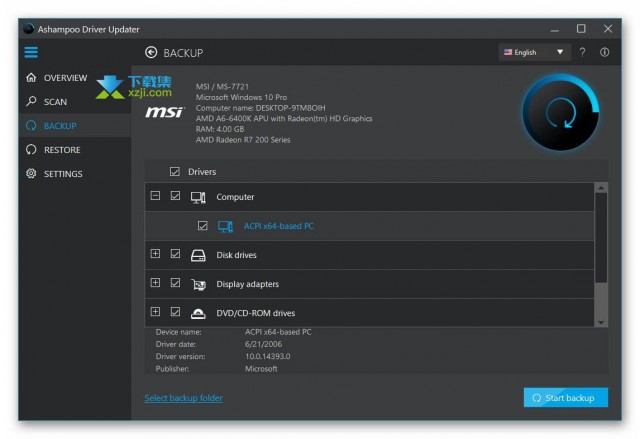Select the ACPI x64-based PC row text
Screen dimensions: 640x439
click(279, 226)
